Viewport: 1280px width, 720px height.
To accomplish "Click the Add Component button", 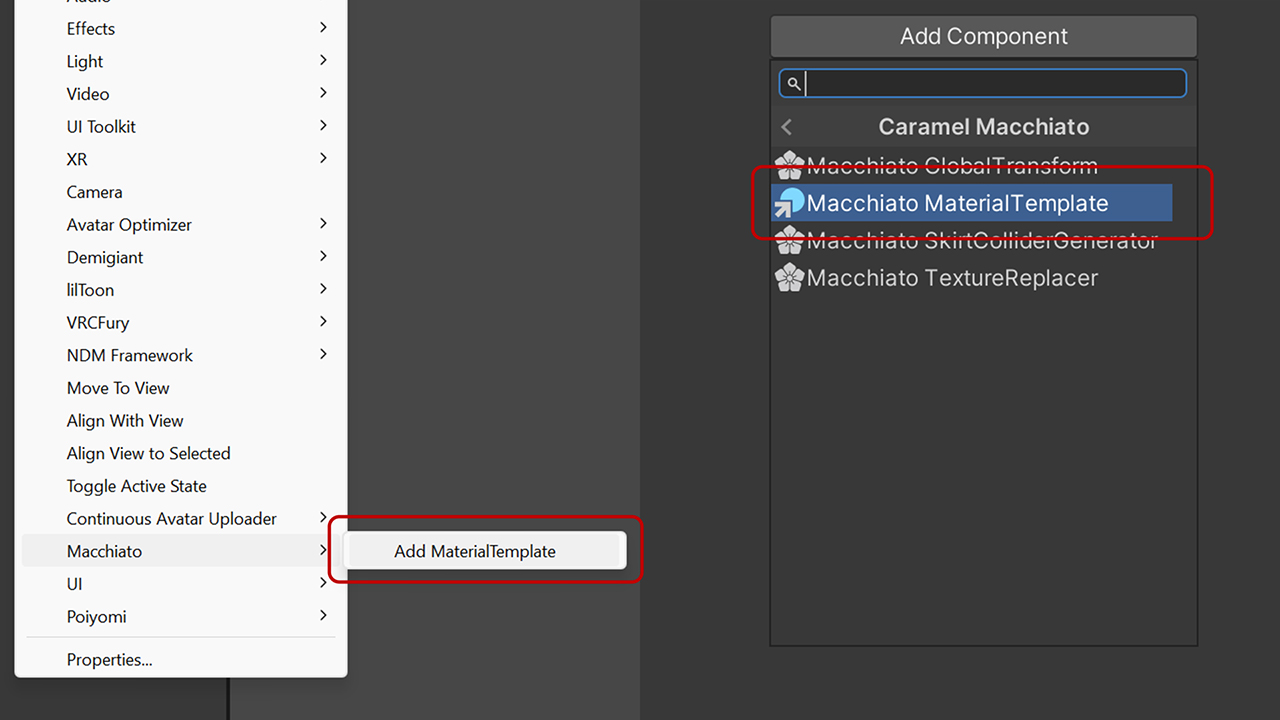I will [x=983, y=37].
